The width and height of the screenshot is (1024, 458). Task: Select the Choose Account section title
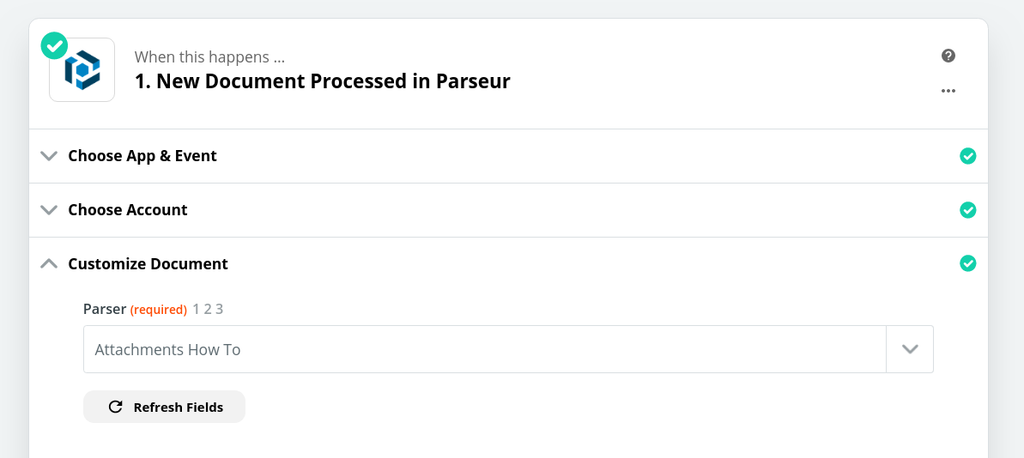[128, 210]
